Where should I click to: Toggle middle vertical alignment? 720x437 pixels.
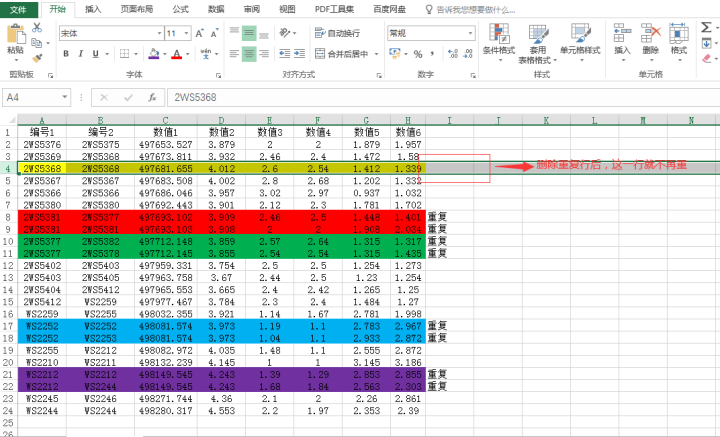249,33
